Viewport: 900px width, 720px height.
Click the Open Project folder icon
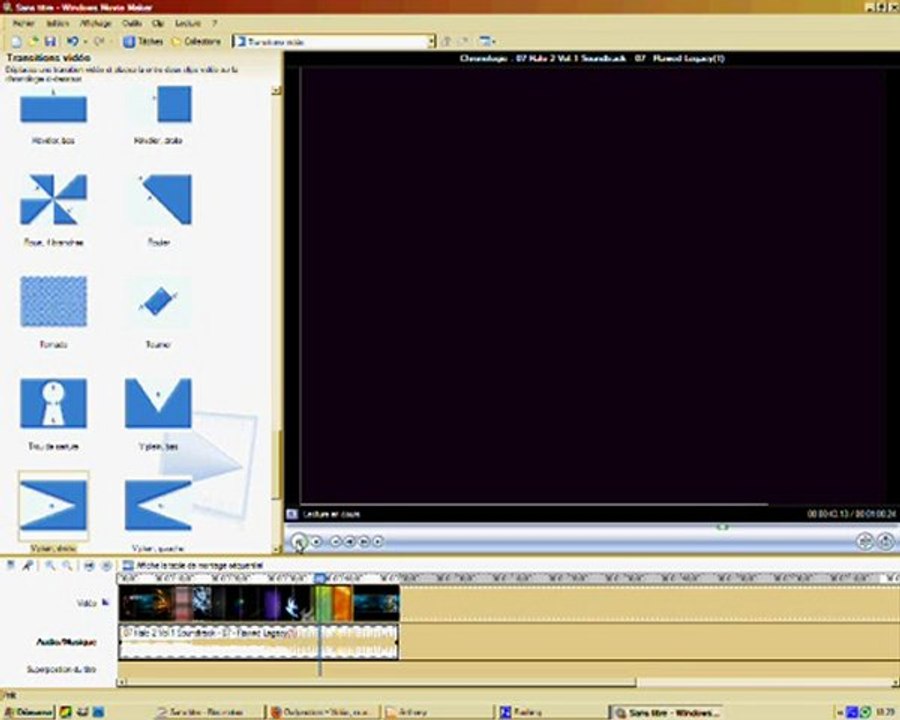(x=34, y=41)
